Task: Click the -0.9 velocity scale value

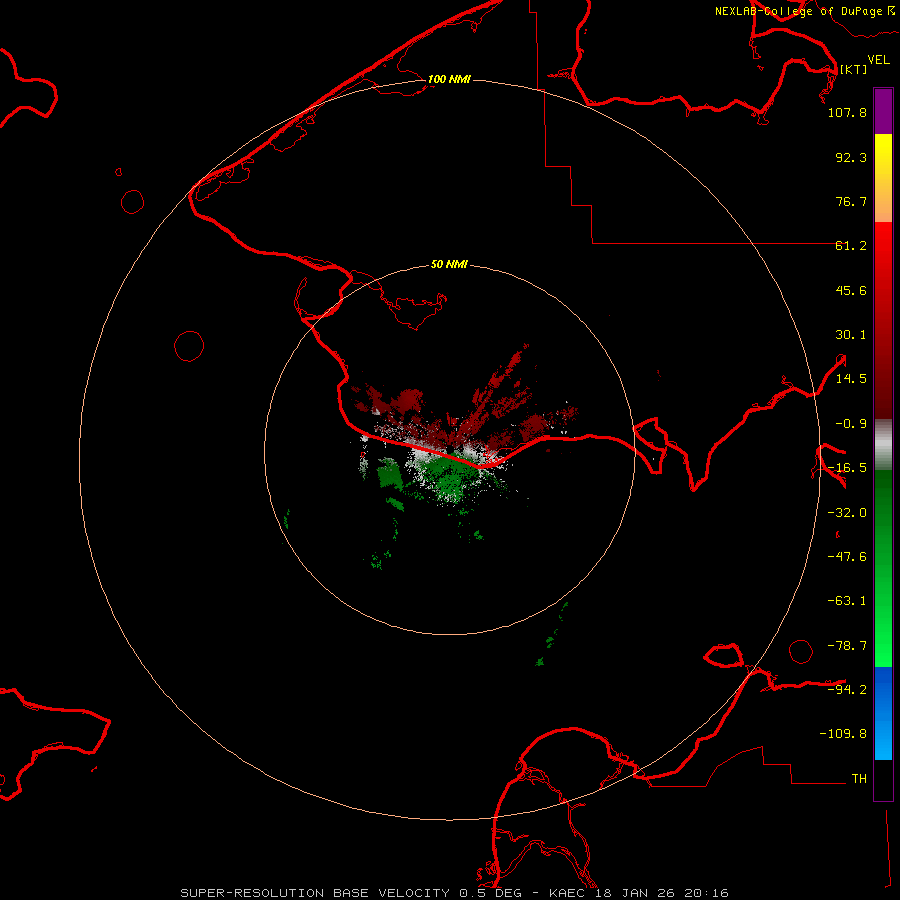Action: click(851, 424)
